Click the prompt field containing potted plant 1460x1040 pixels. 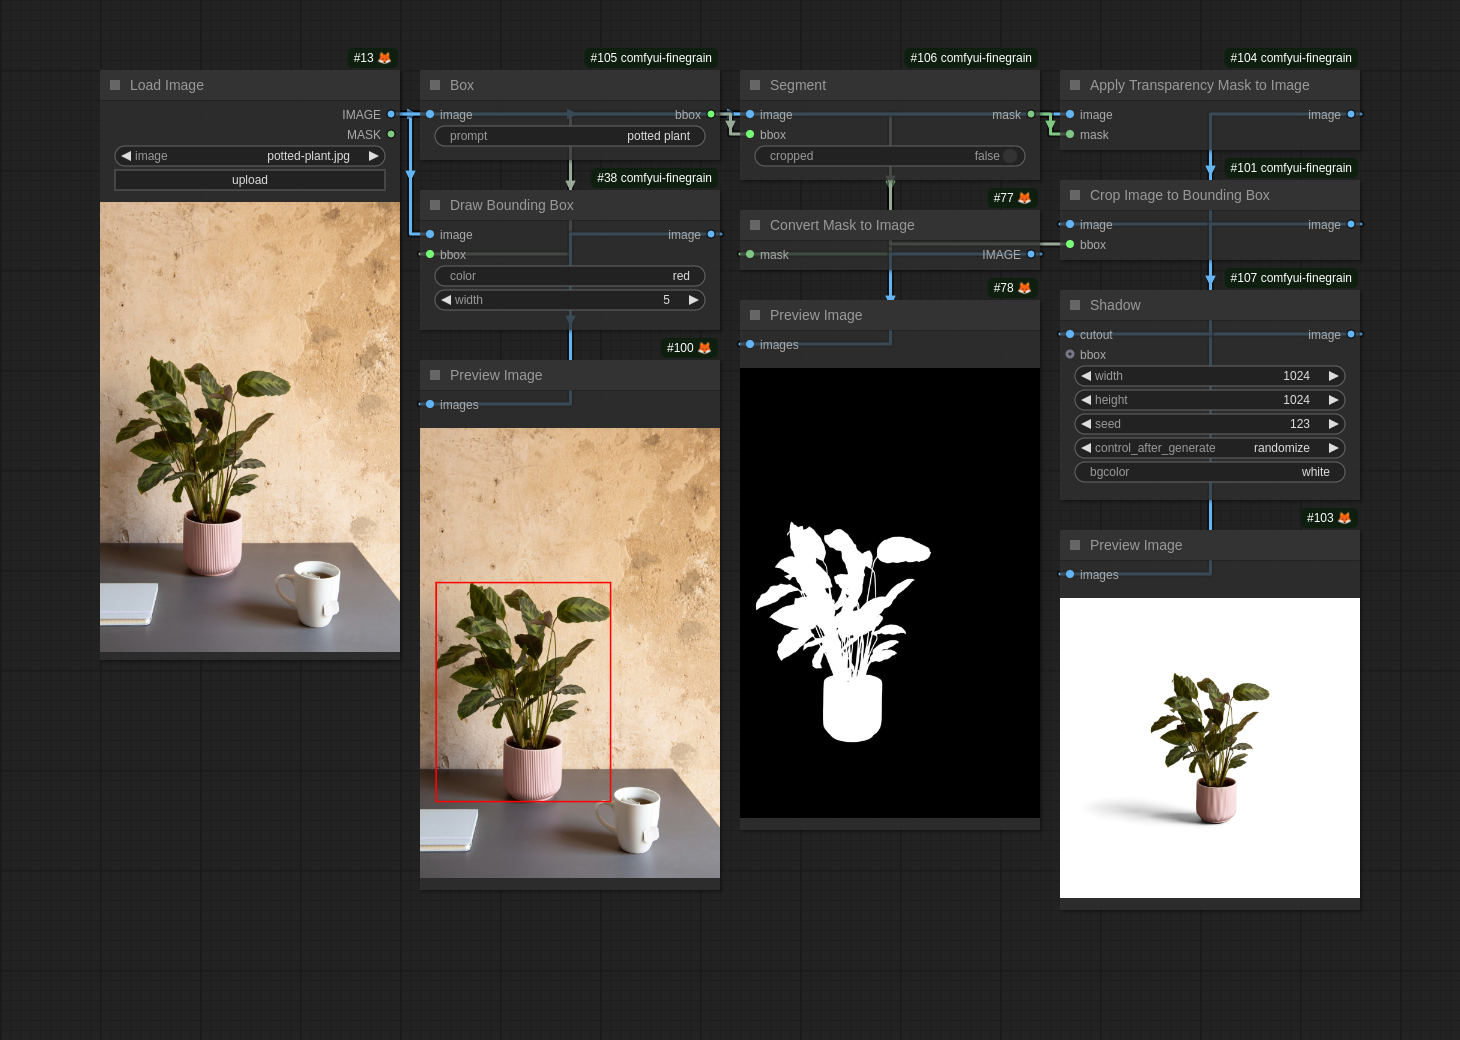tap(570, 136)
